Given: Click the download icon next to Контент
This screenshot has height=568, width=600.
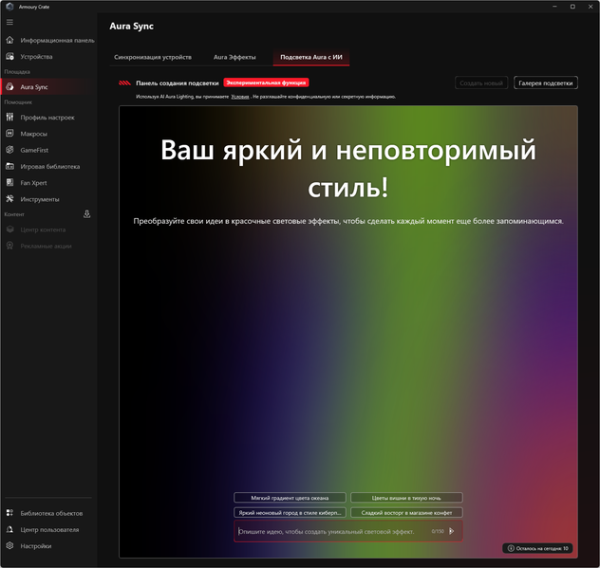Looking at the screenshot, I should [x=87, y=214].
